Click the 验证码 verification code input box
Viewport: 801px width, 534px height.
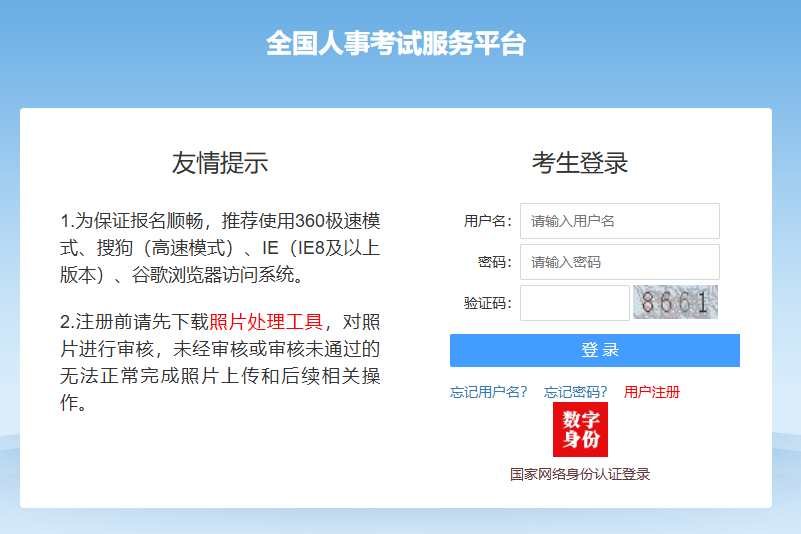574,303
